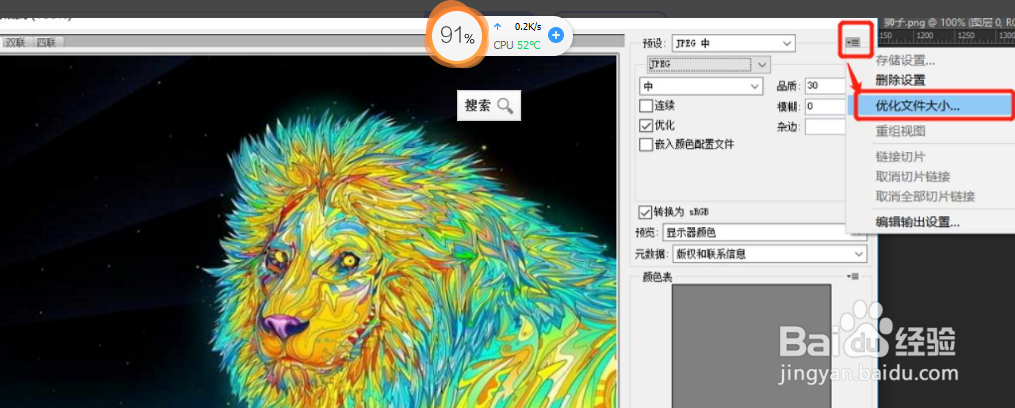Click the lion preview image
The height and width of the screenshot is (408, 1015).
click(x=308, y=231)
